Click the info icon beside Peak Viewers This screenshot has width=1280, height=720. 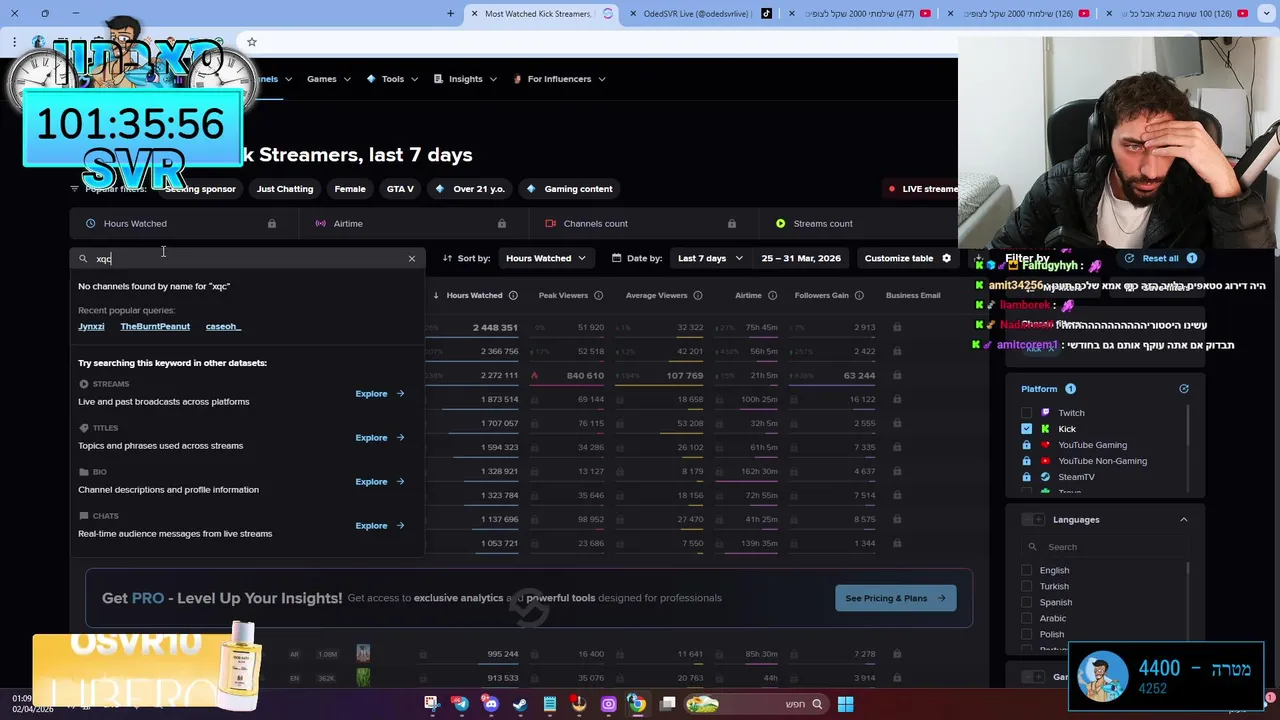click(x=598, y=295)
